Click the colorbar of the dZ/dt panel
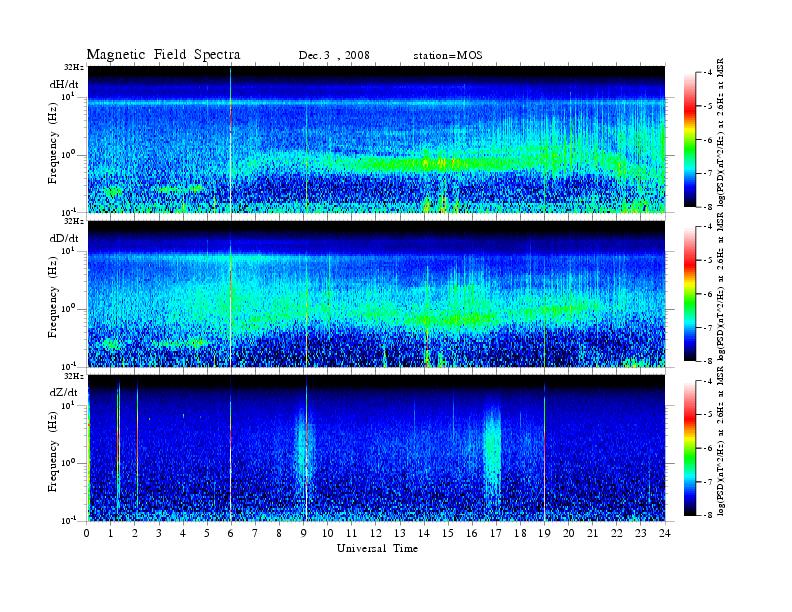Viewport: 792px width, 612px height. [x=689, y=448]
